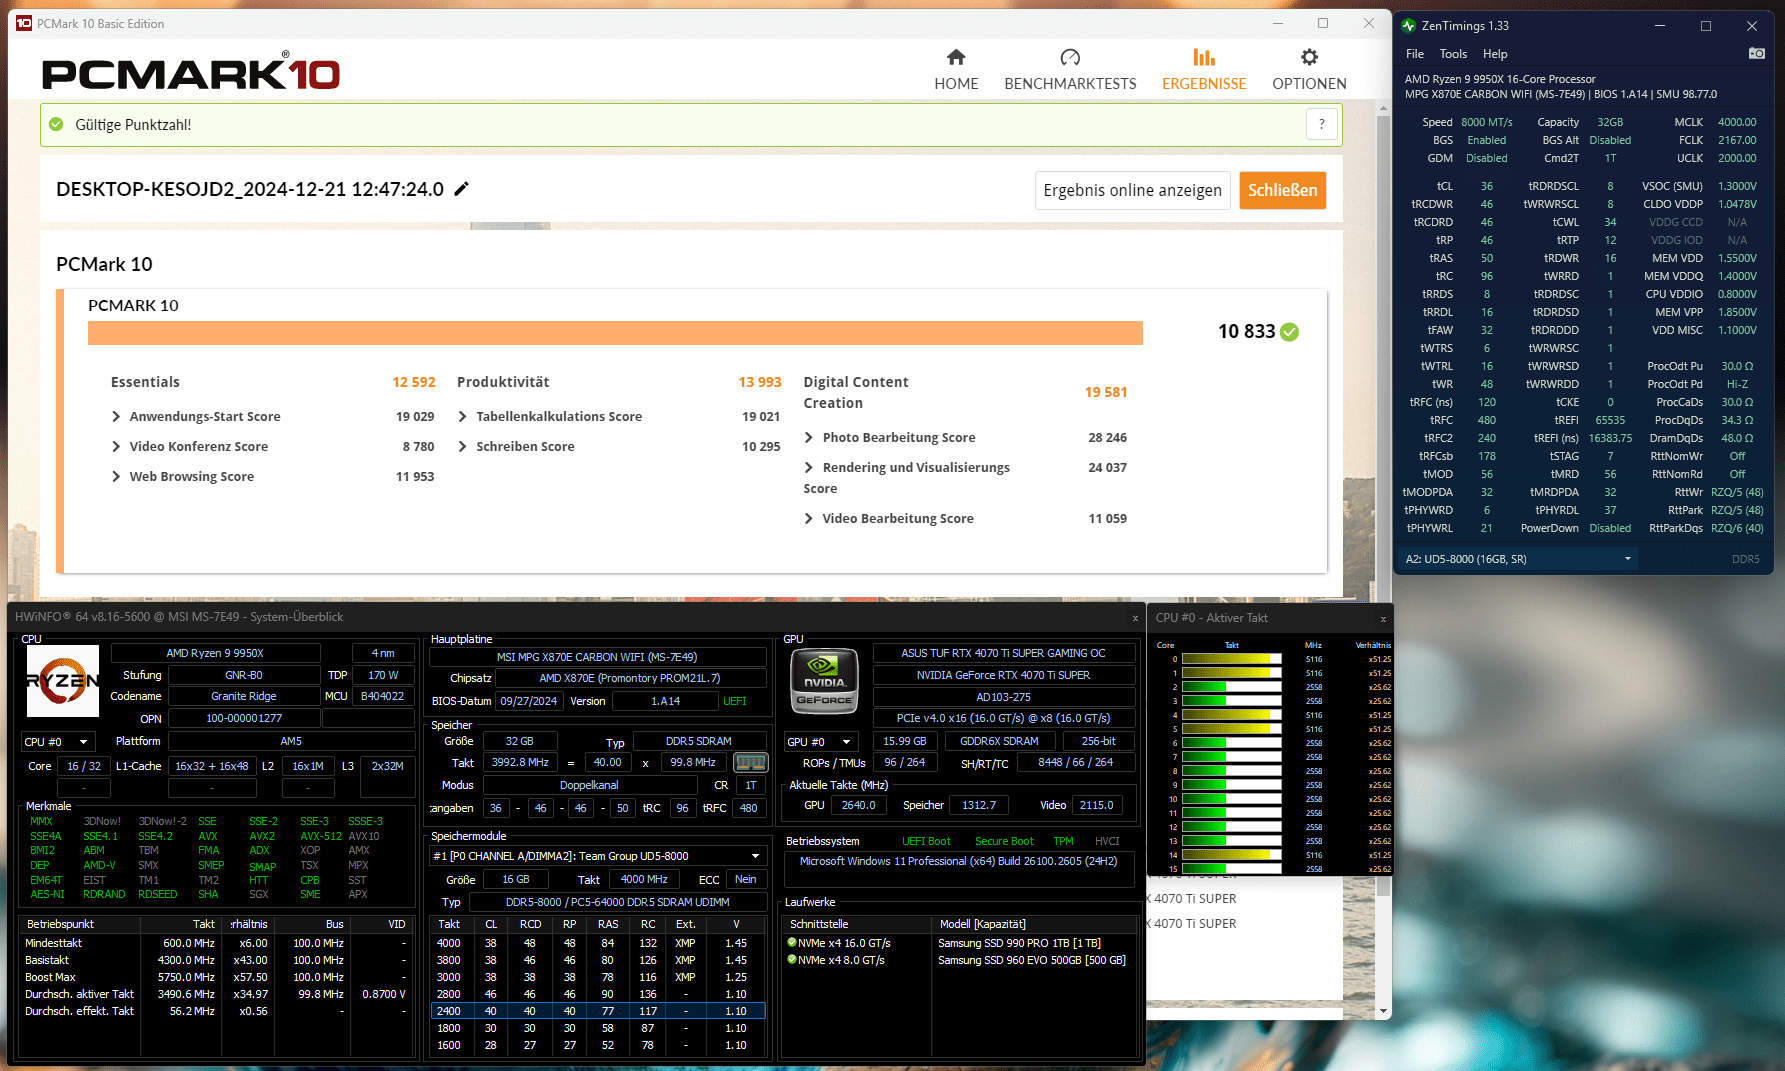The width and height of the screenshot is (1785, 1071).
Task: Click Samsung SSD 960 EVO green status icon
Action: [792, 960]
